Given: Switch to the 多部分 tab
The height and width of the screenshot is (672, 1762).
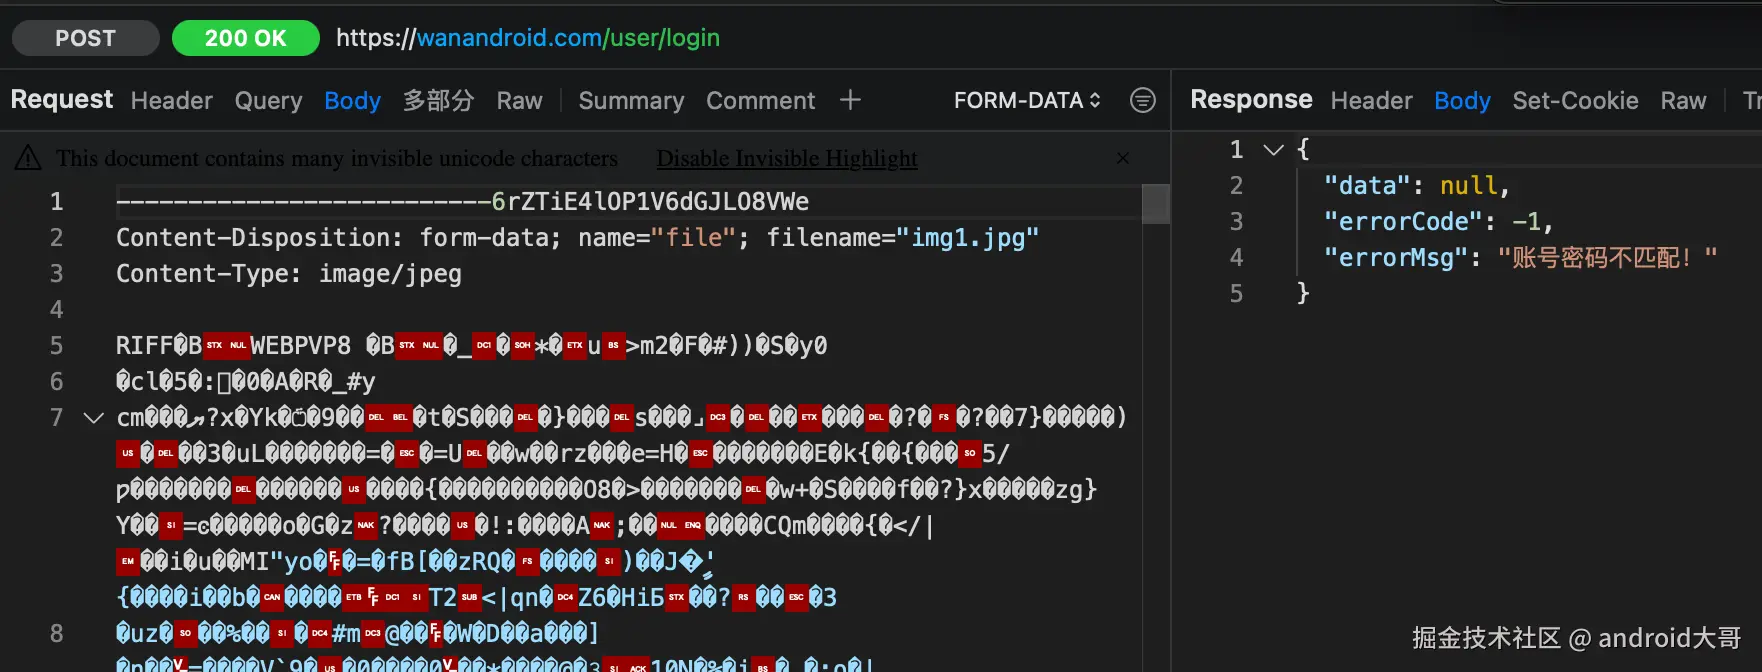Looking at the screenshot, I should [438, 100].
